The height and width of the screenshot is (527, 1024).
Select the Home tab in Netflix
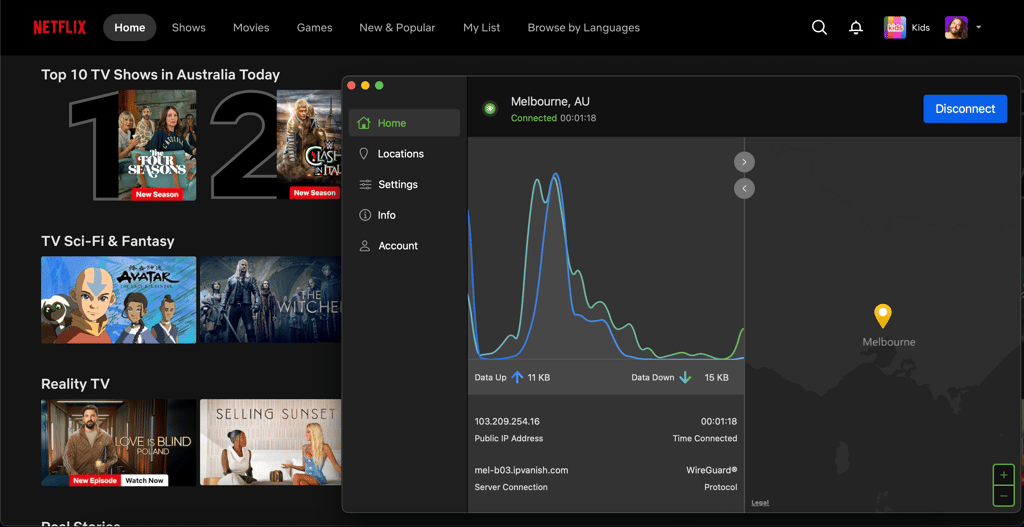click(x=129, y=27)
